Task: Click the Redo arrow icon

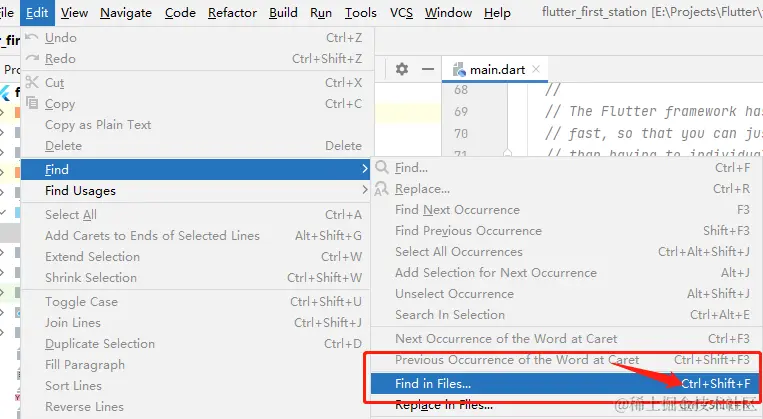Action: point(32,59)
